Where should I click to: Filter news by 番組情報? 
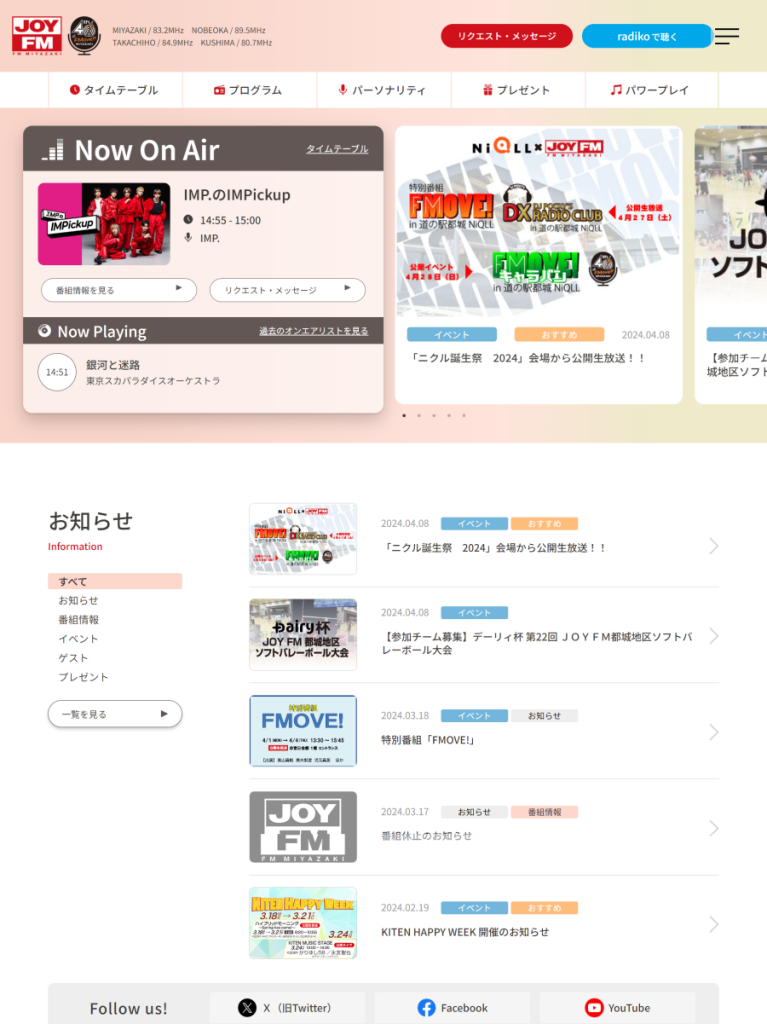point(78,619)
